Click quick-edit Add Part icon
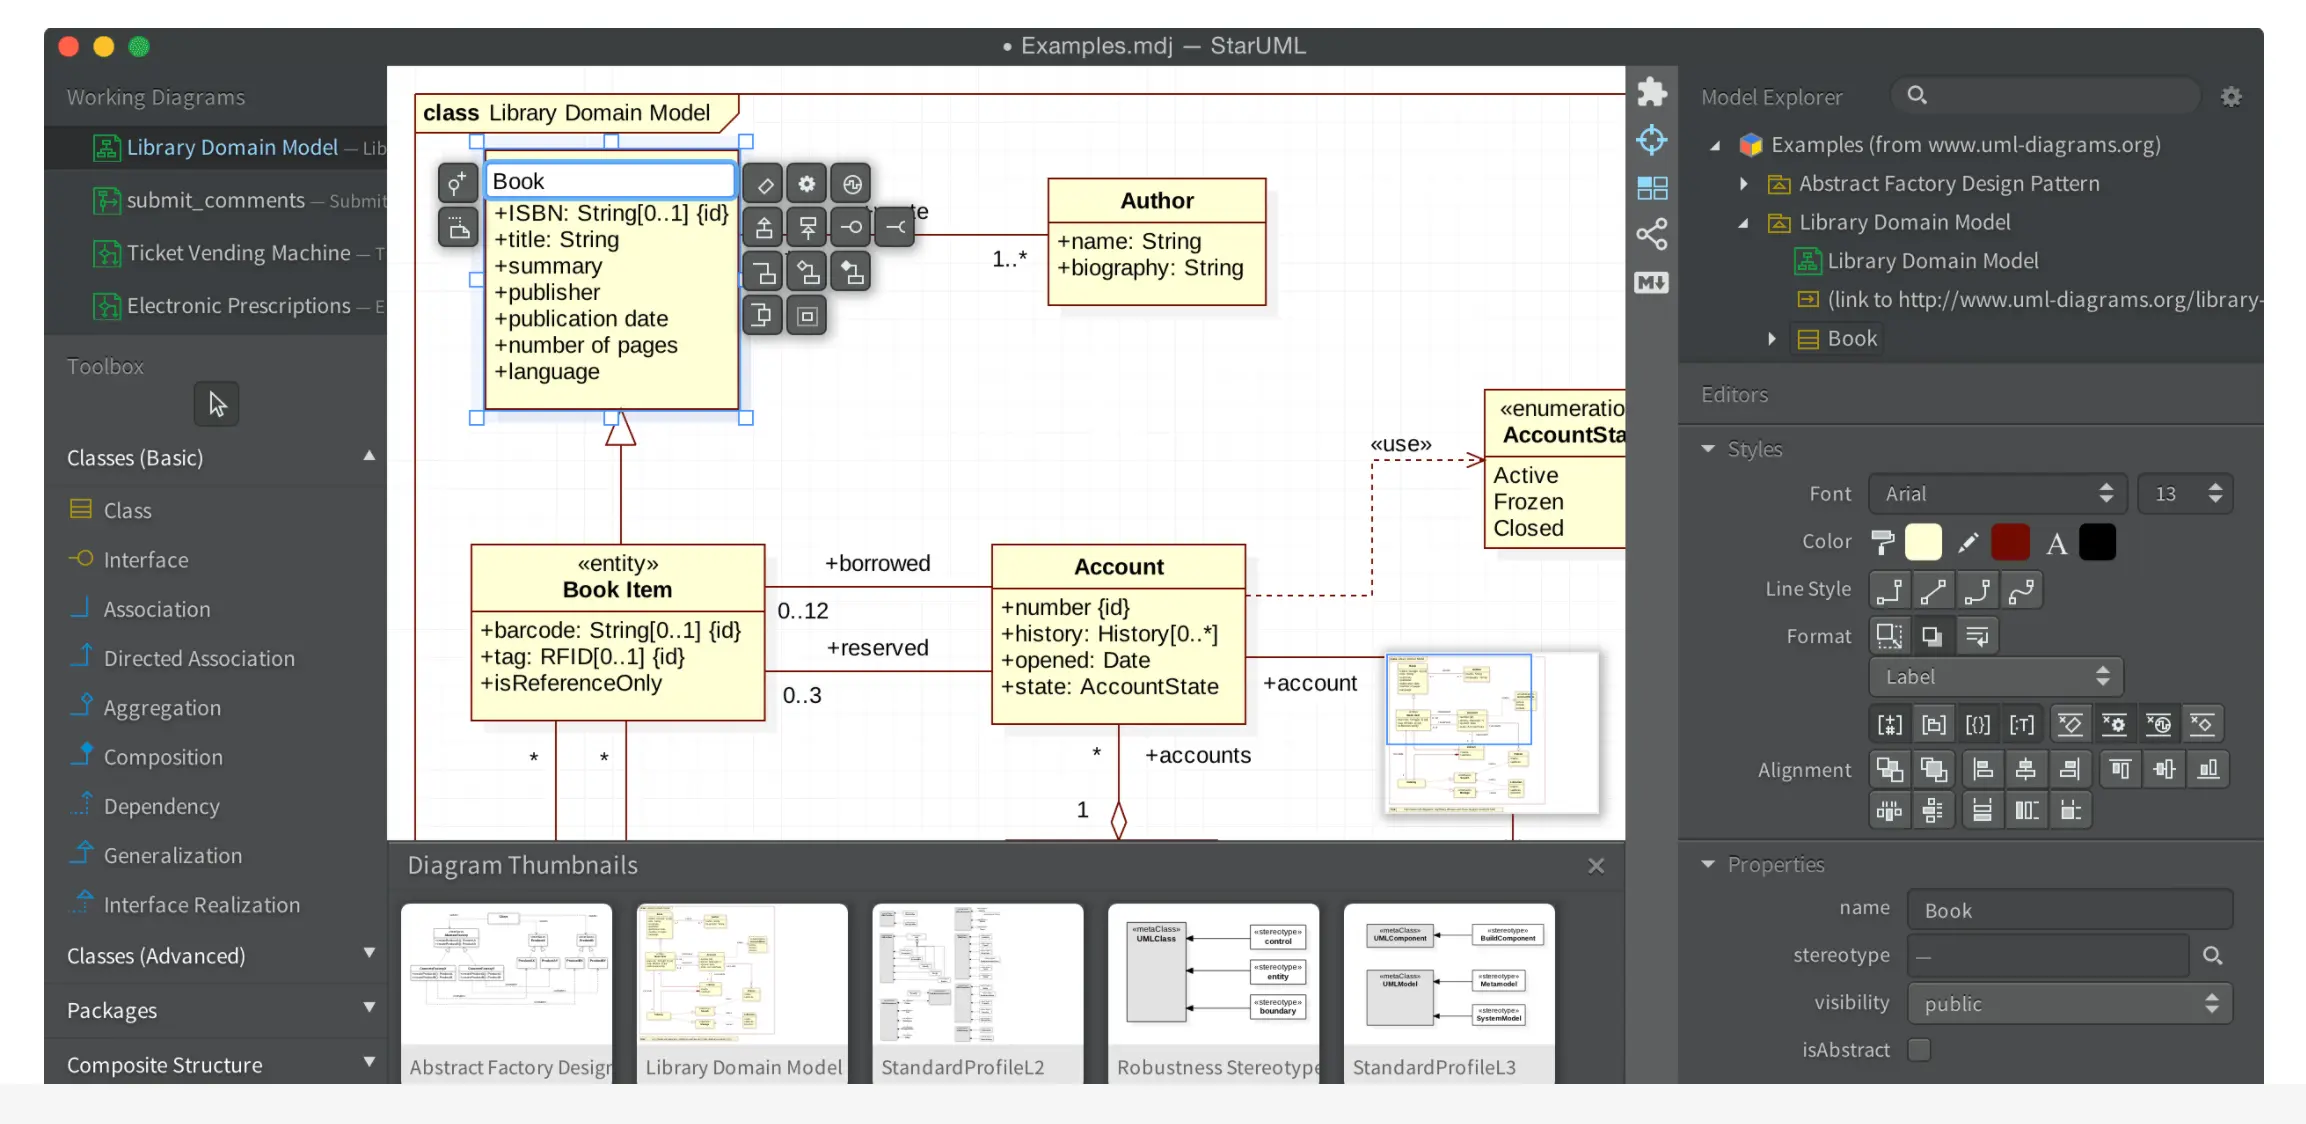Screen dimensions: 2306x1124 pyautogui.click(x=807, y=316)
